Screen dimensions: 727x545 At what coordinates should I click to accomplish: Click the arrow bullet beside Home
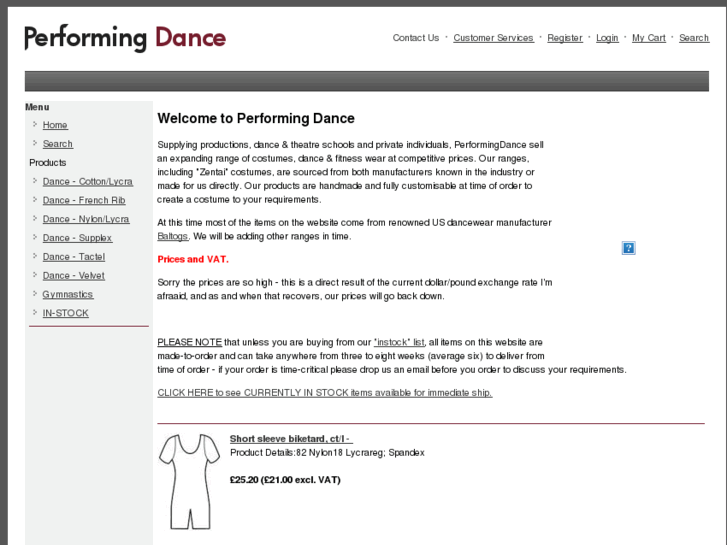pos(35,124)
